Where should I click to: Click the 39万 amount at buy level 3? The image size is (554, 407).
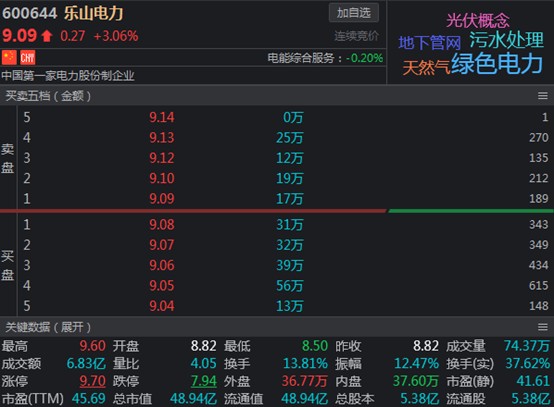click(289, 265)
